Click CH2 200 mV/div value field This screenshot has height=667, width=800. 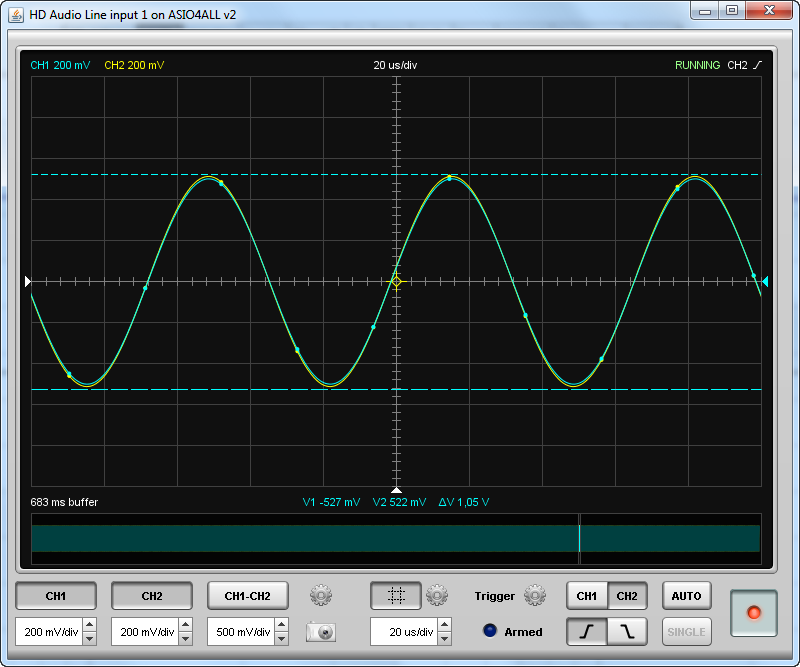(x=145, y=632)
